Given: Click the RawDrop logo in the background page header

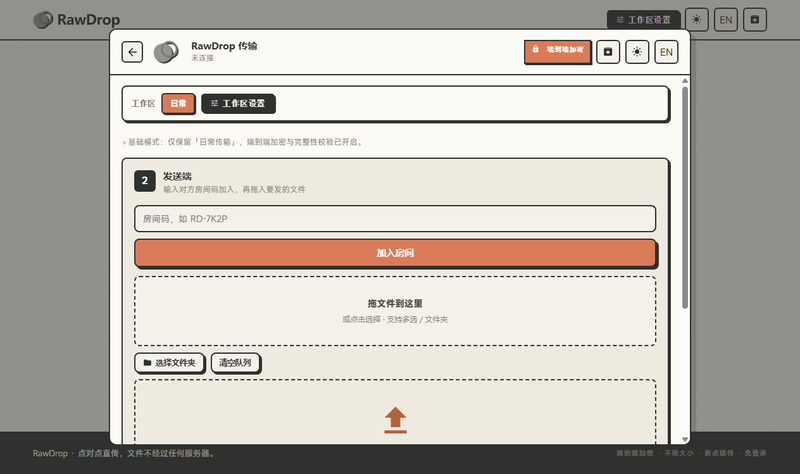Looking at the screenshot, I should pyautogui.click(x=77, y=20).
